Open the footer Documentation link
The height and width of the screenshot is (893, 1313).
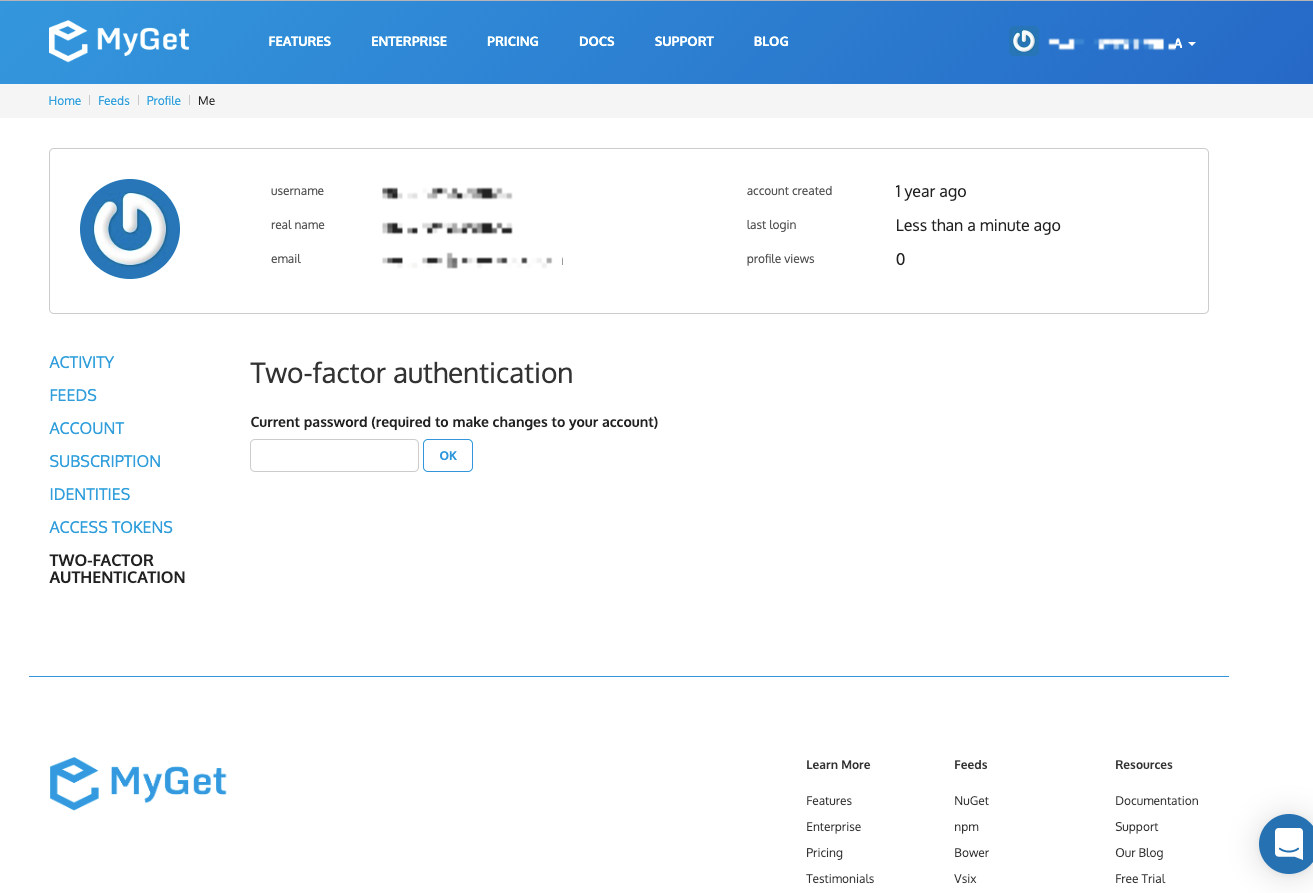click(1157, 801)
